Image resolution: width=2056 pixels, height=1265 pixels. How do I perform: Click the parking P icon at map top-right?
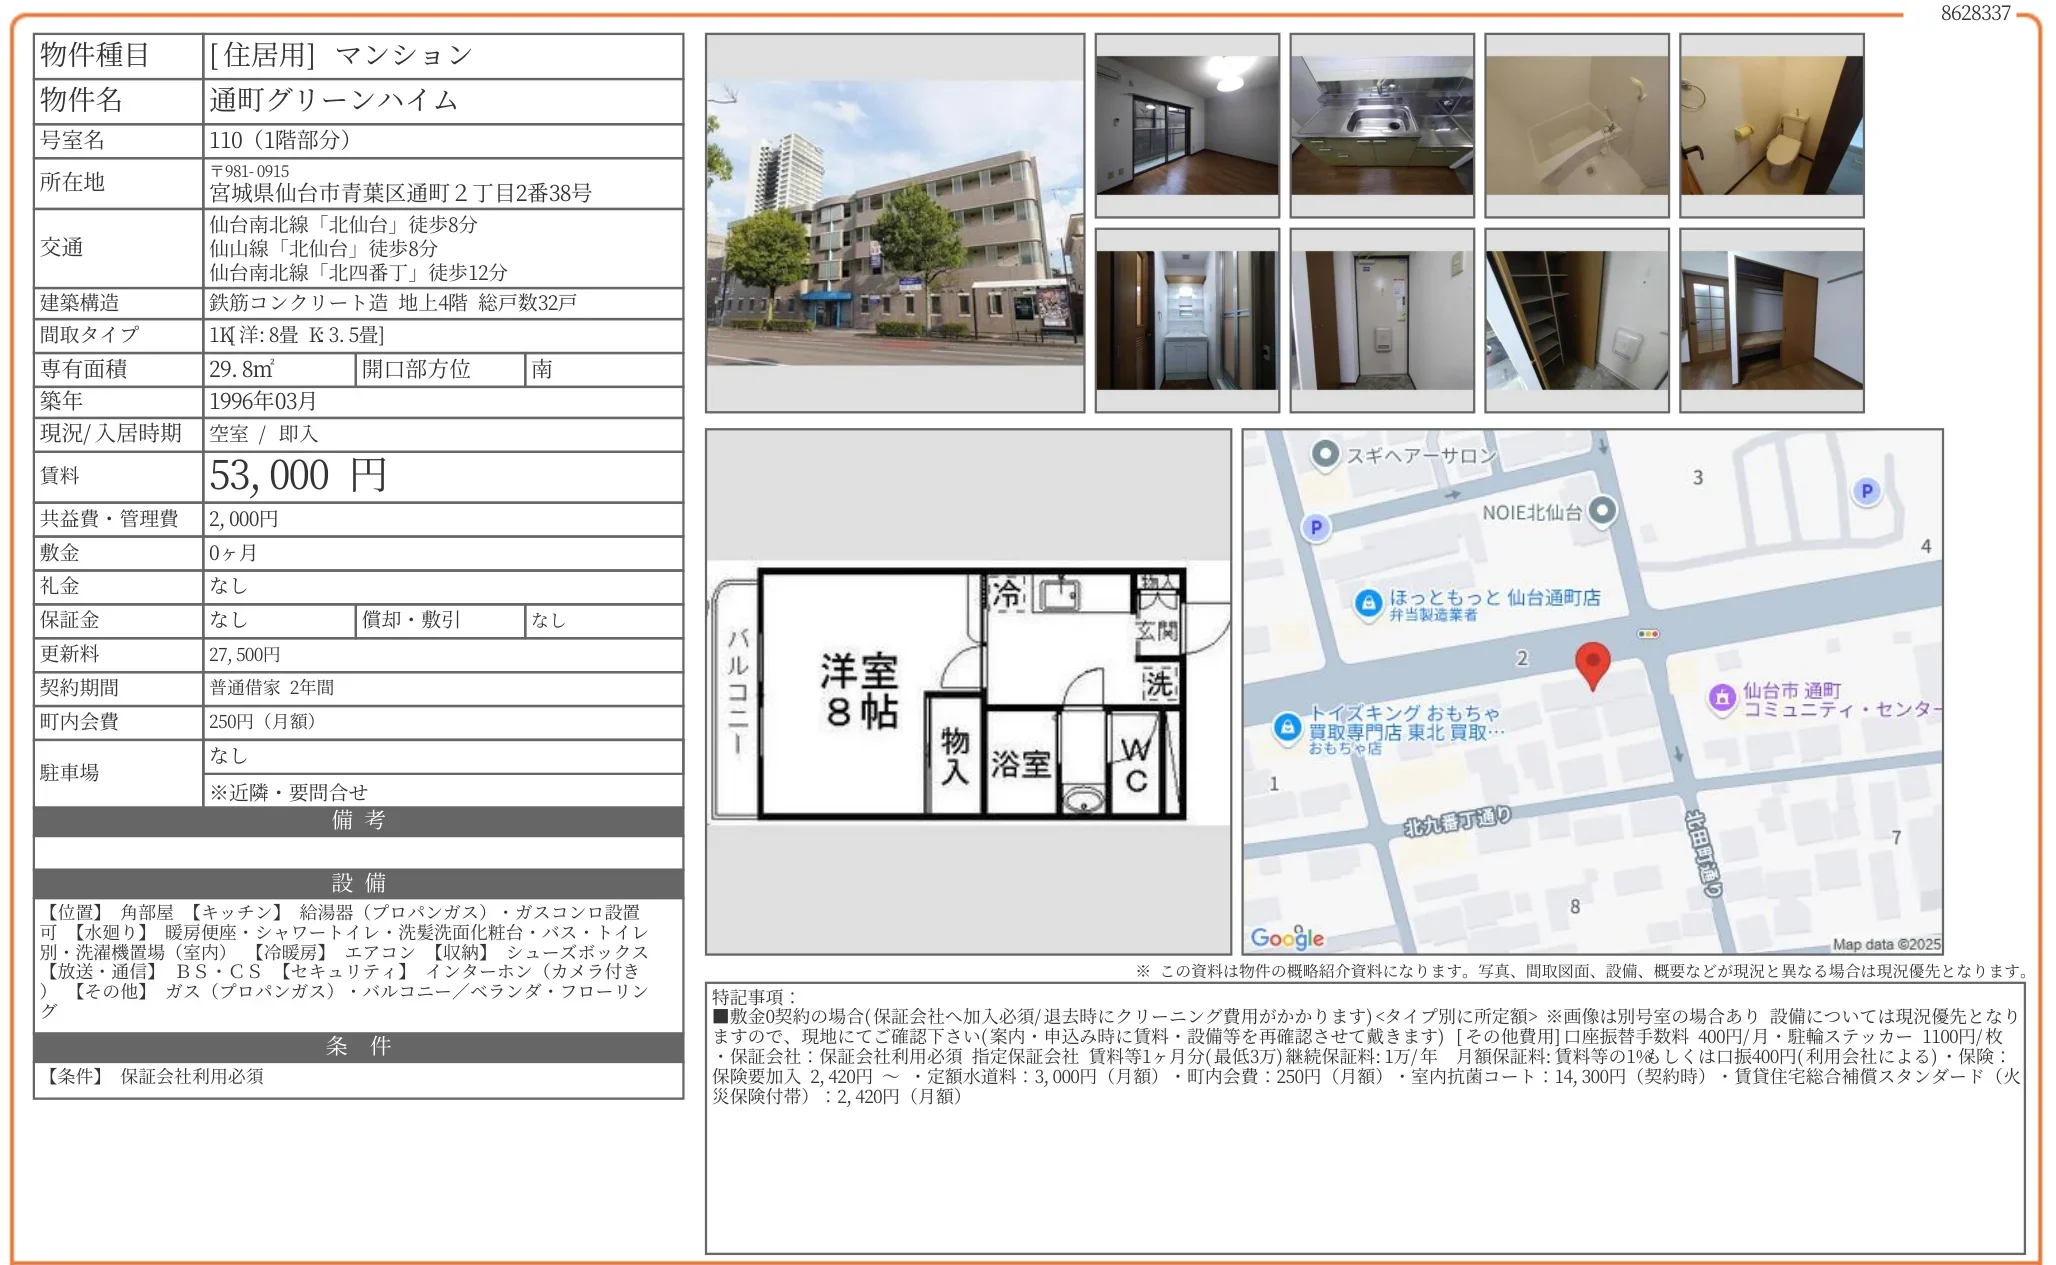(1866, 491)
